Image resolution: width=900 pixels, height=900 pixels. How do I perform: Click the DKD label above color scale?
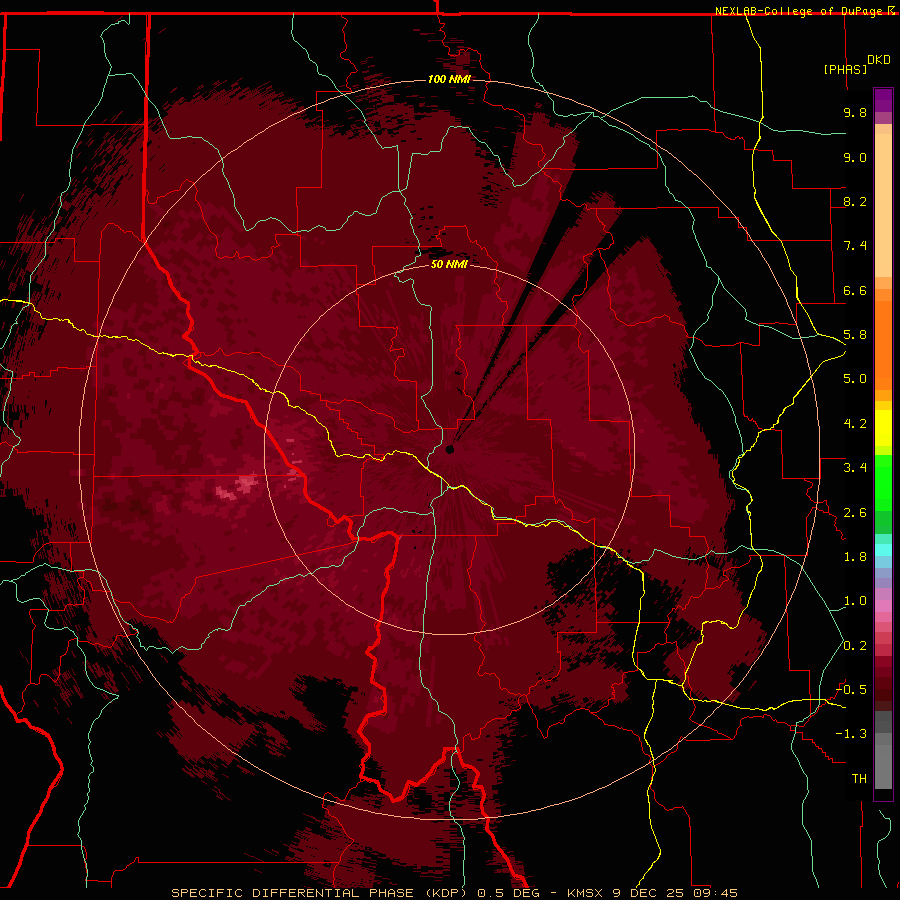(x=879, y=60)
